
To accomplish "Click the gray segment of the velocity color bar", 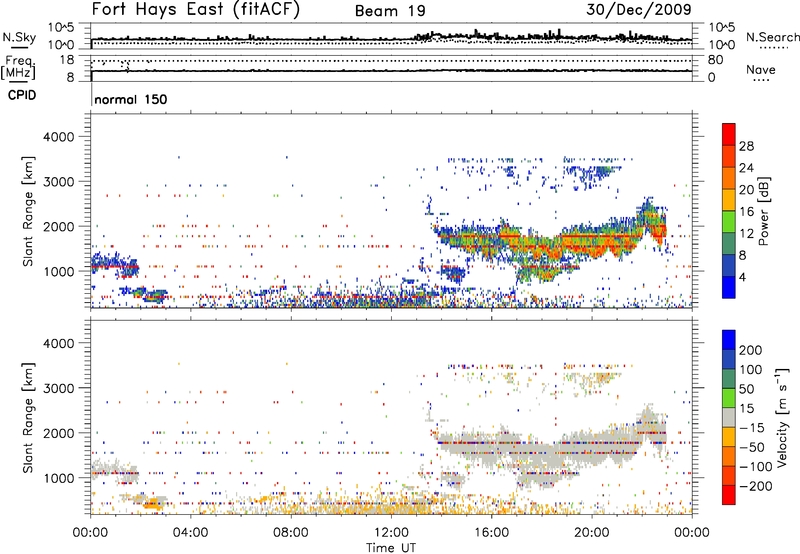I will (x=729, y=417).
